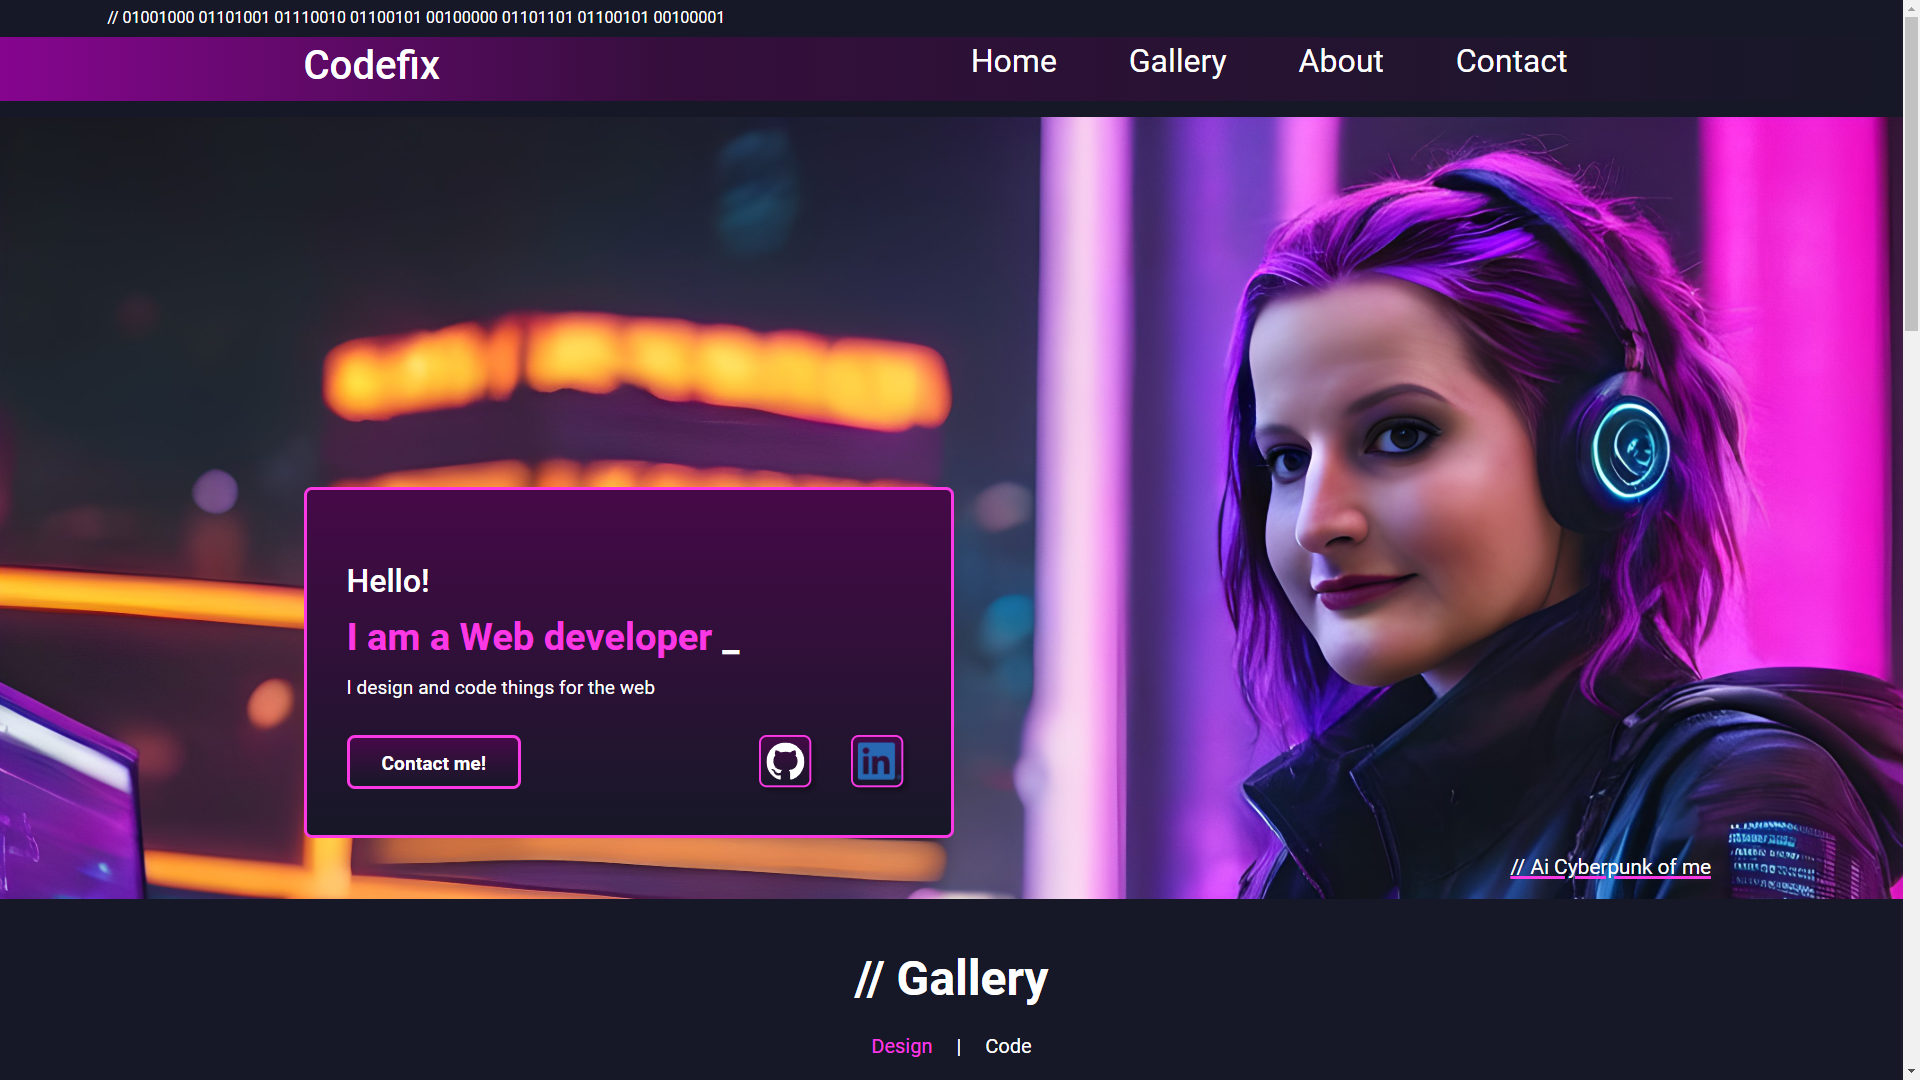Screen dimensions: 1920x1080
Task: Click the binary code text at top
Action: pyautogui.click(x=415, y=18)
